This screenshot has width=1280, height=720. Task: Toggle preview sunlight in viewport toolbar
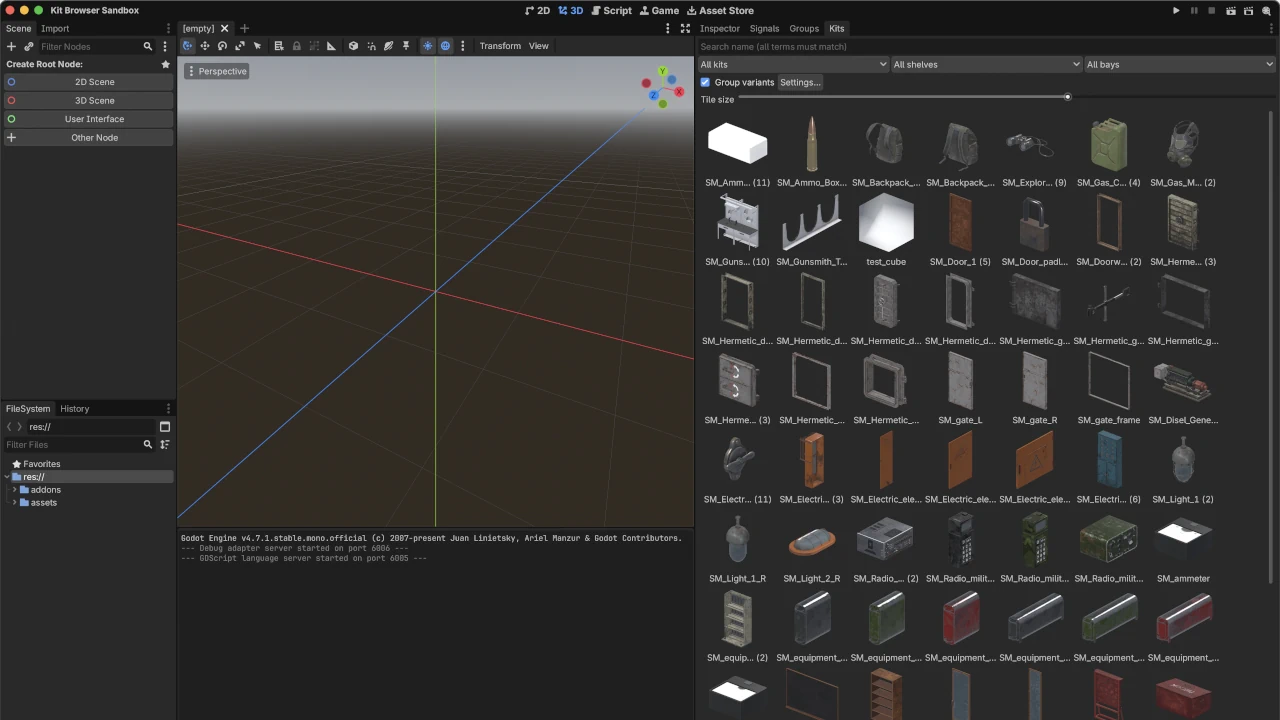pyautogui.click(x=427, y=46)
